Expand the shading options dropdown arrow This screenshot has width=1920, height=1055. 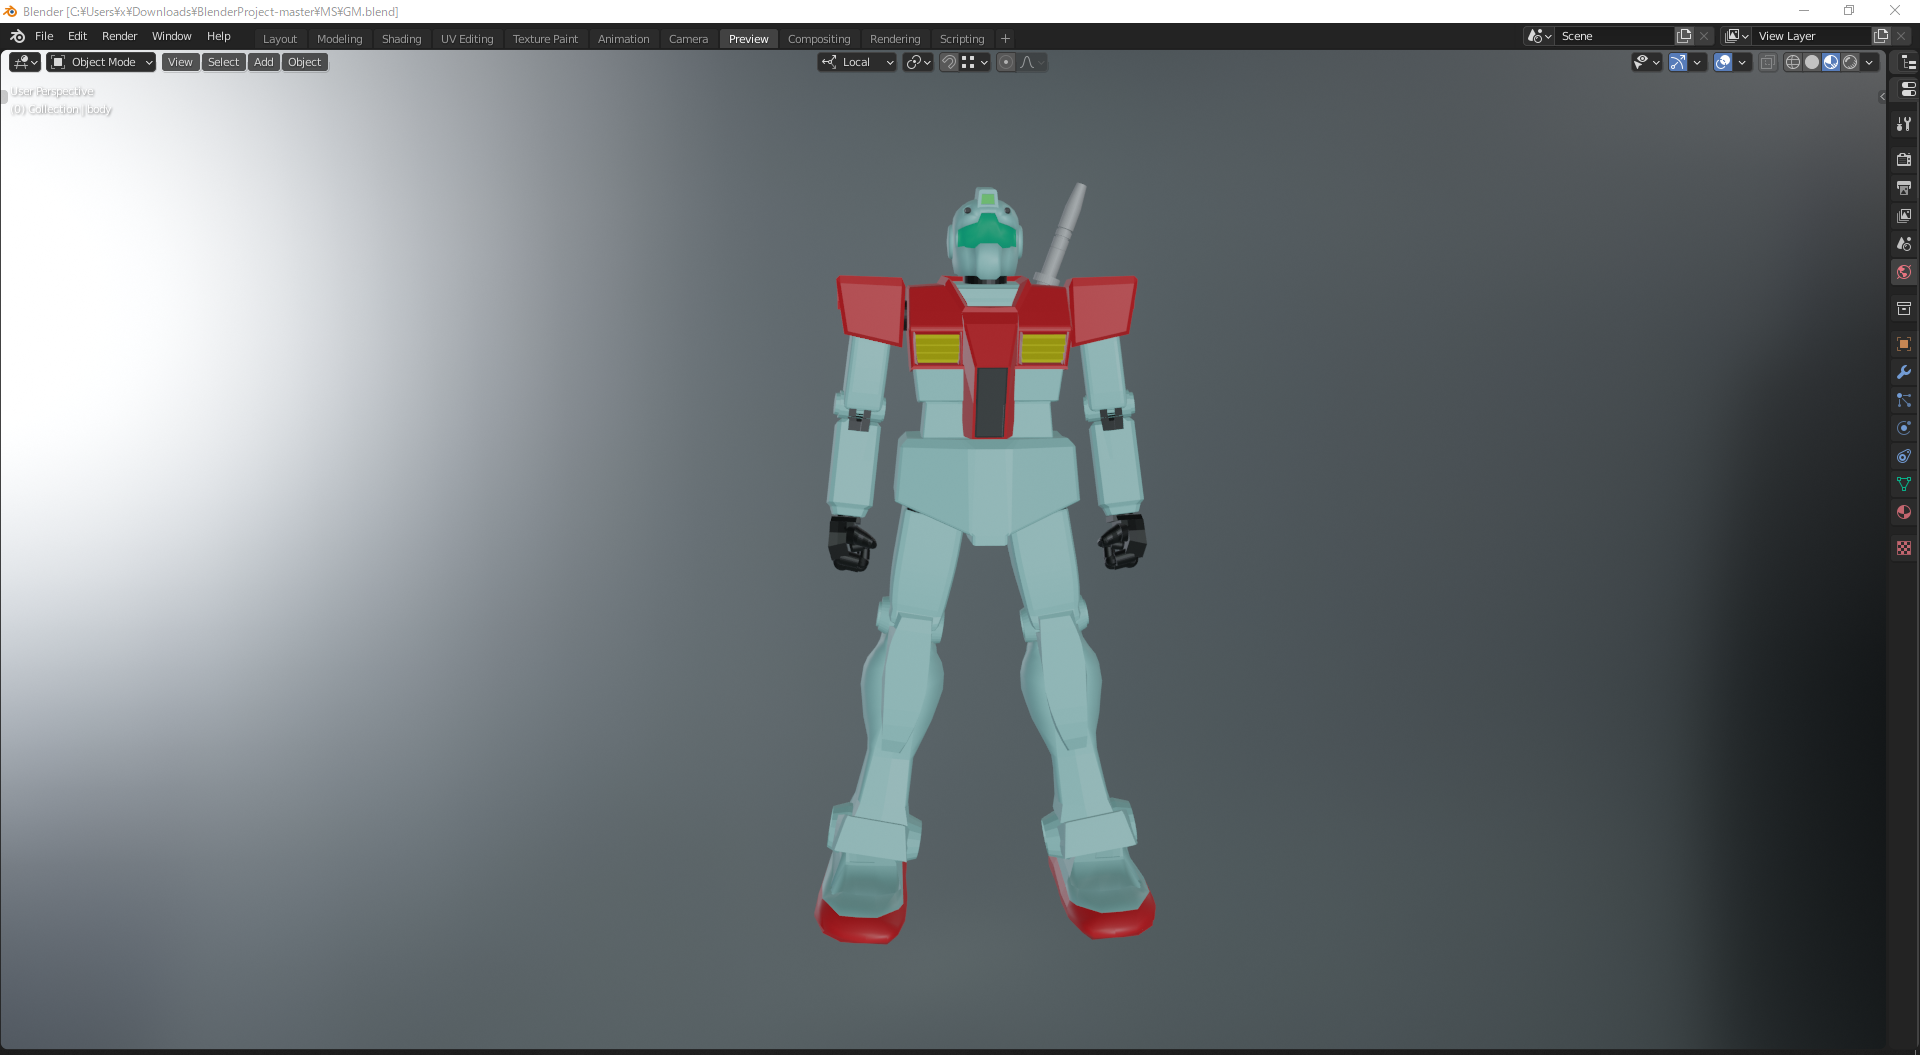click(1869, 62)
